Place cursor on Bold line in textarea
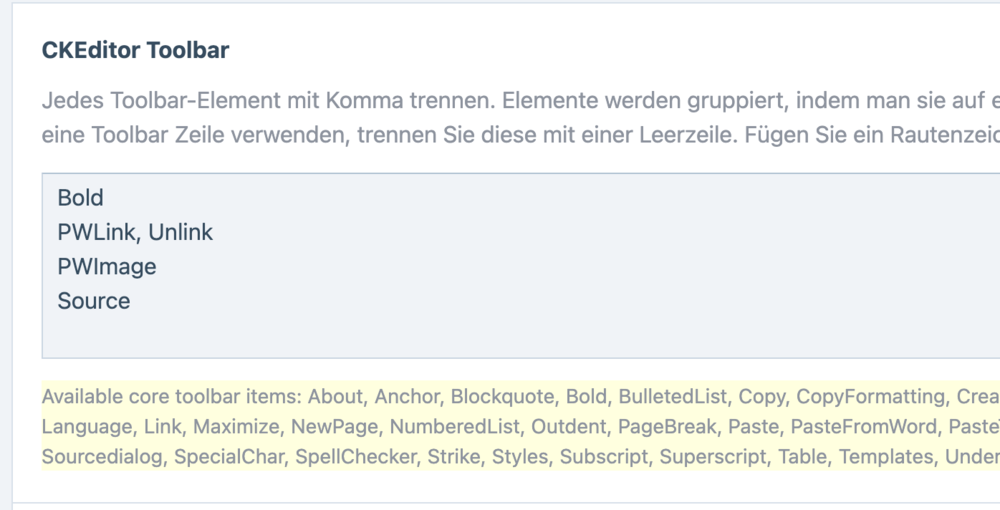The width and height of the screenshot is (1000, 510). click(81, 198)
